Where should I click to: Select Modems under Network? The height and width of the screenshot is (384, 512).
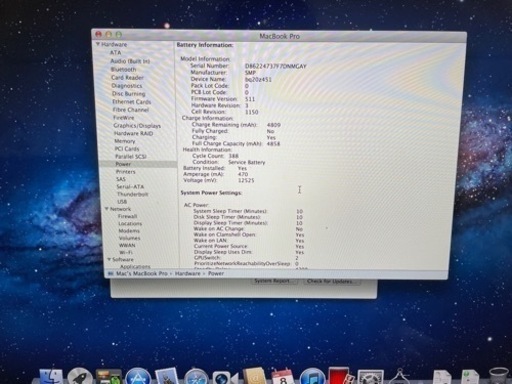pyautogui.click(x=129, y=231)
